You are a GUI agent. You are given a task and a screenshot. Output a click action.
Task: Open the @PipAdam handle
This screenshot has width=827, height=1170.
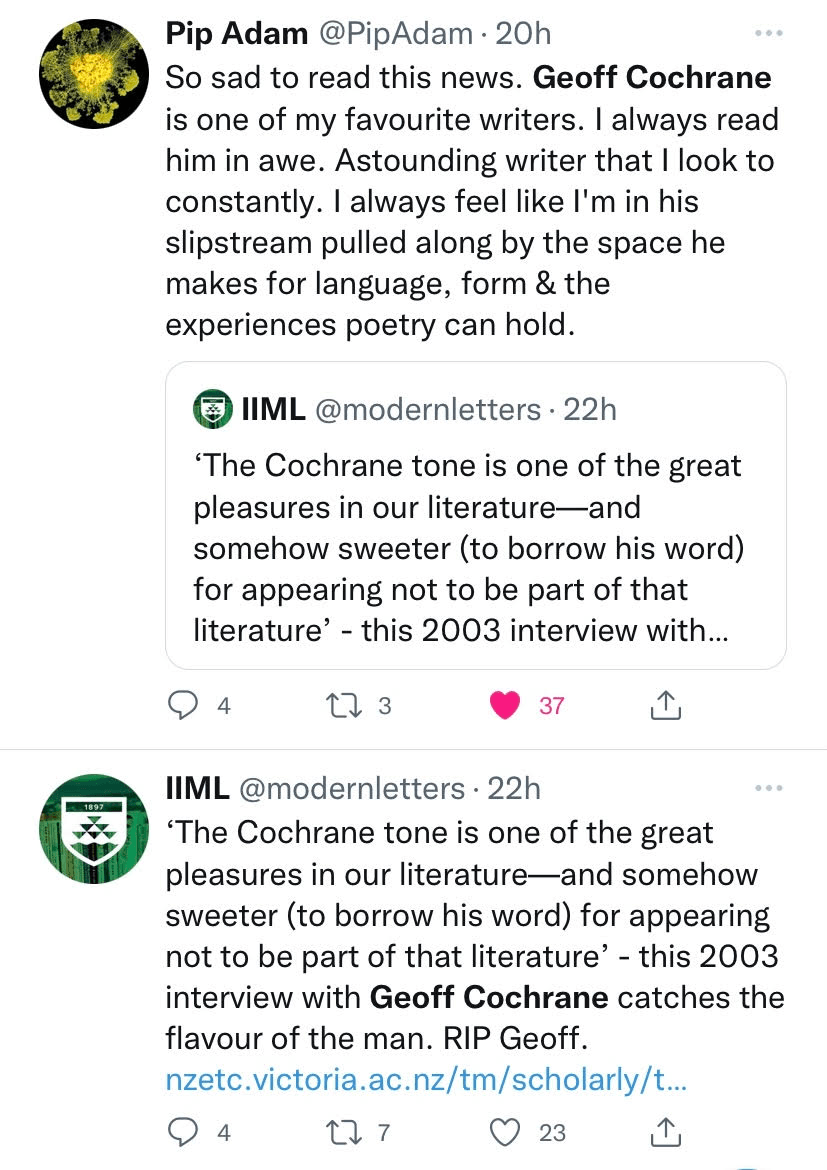point(395,33)
